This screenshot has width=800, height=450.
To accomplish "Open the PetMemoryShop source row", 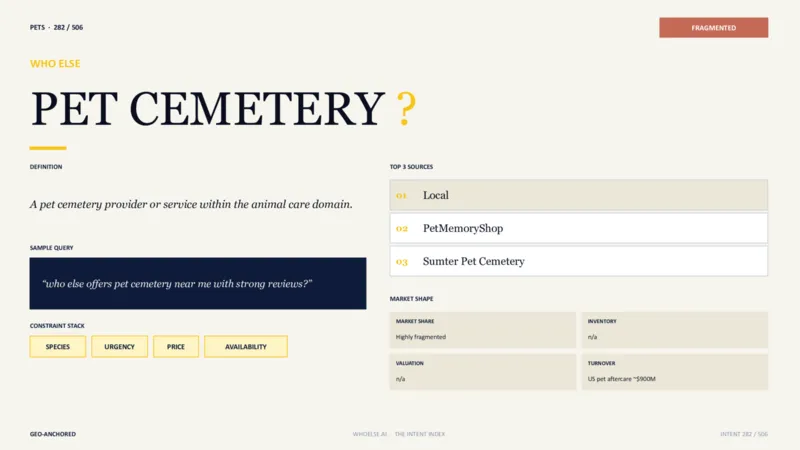I will (x=579, y=228).
